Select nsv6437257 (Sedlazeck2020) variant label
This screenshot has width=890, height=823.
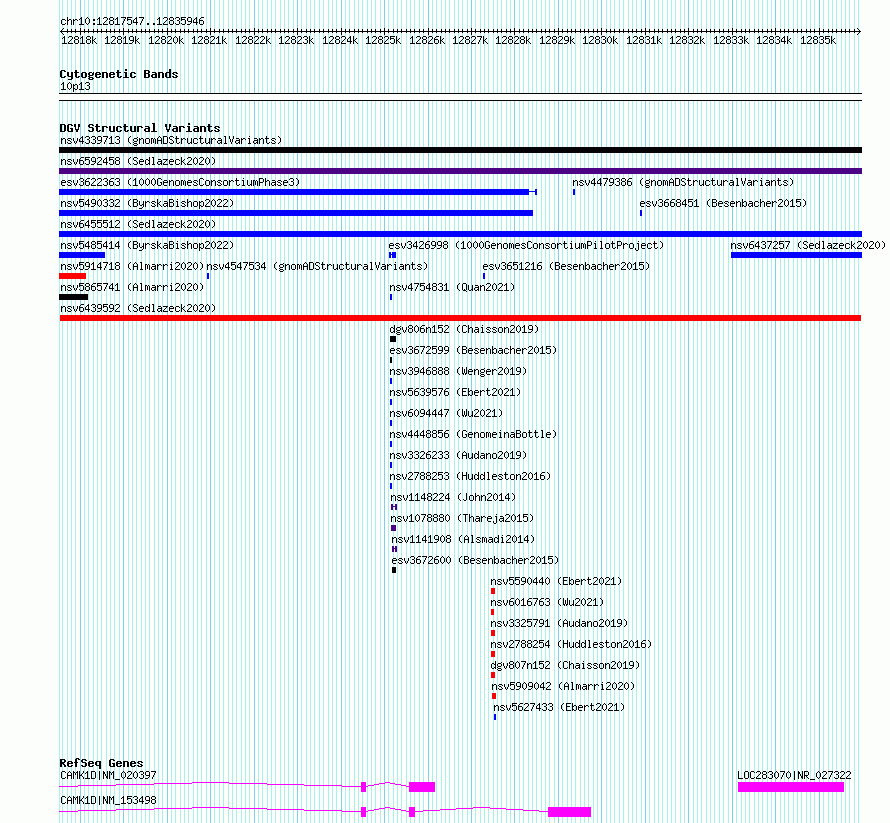point(808,245)
